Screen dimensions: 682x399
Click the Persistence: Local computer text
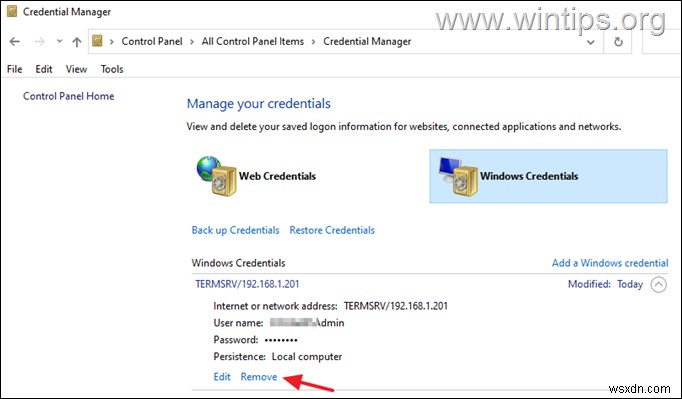click(x=277, y=357)
